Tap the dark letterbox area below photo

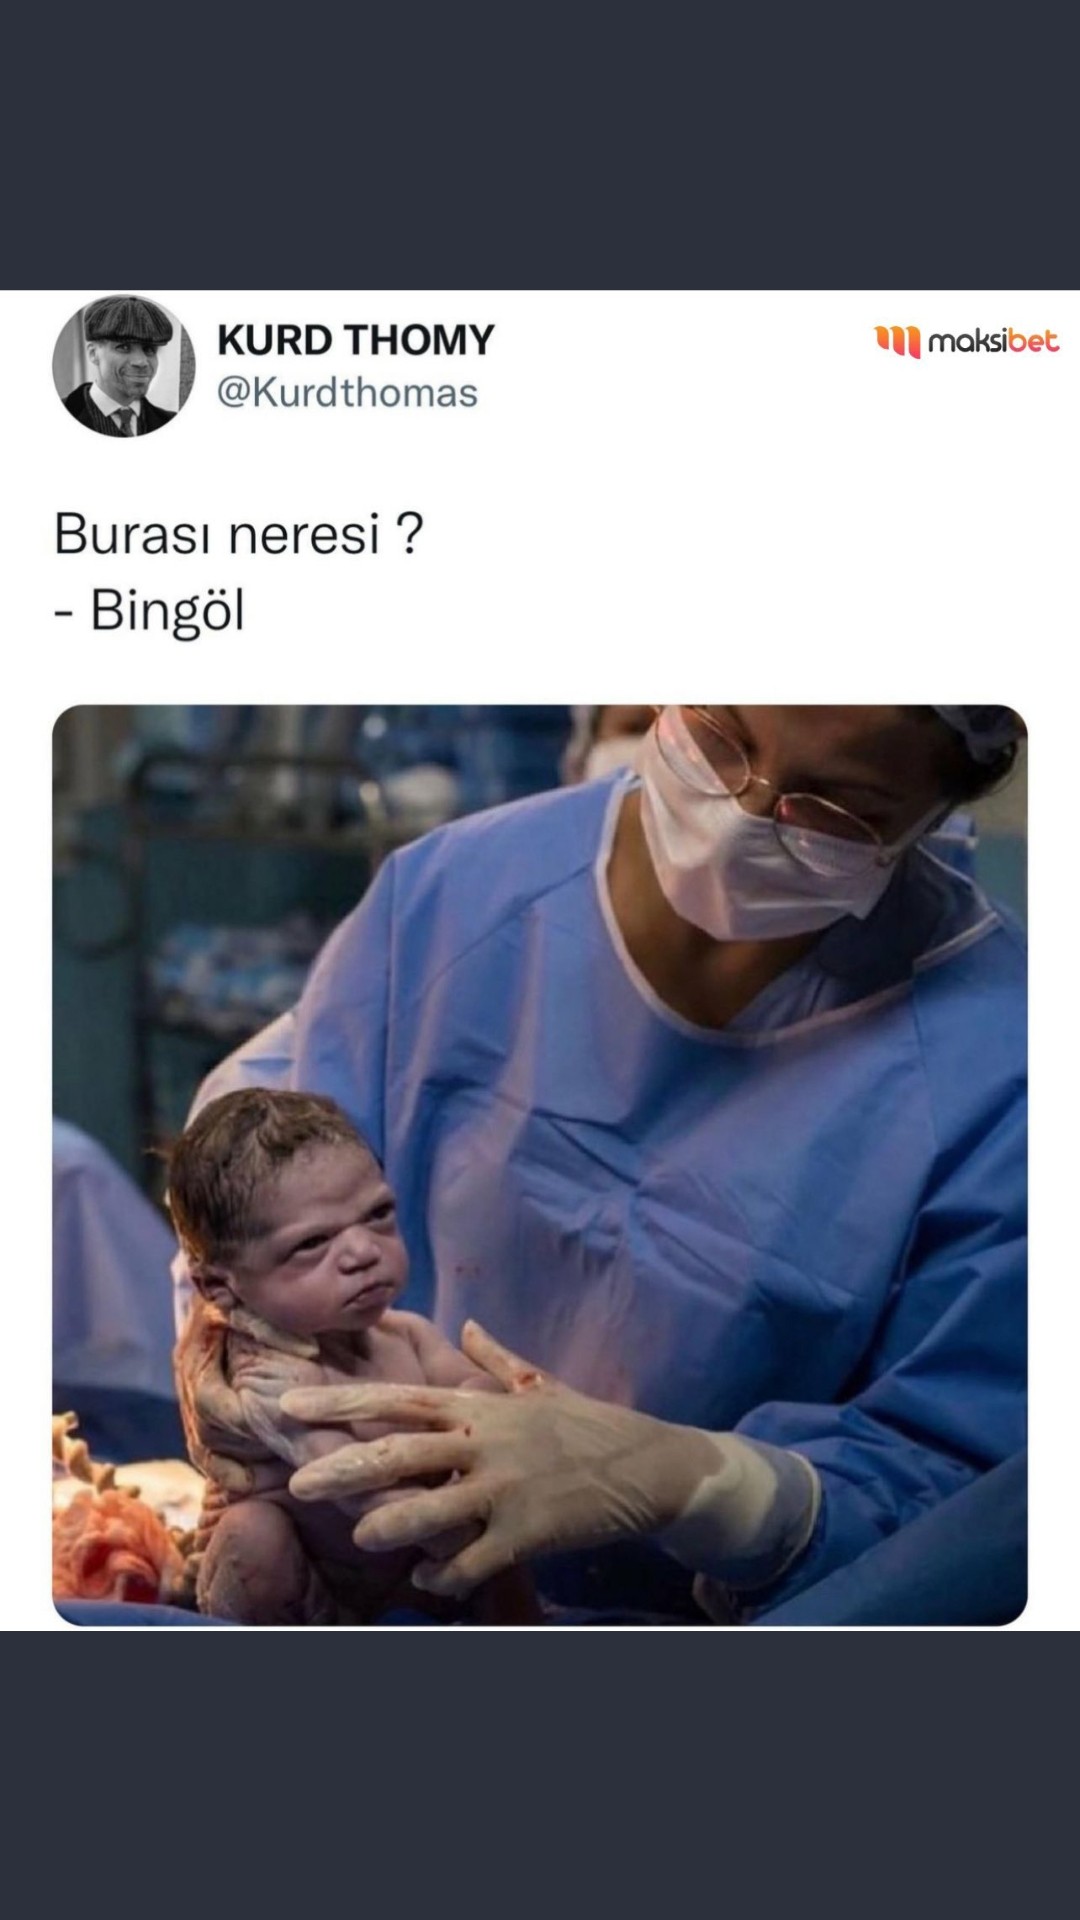(540, 1775)
